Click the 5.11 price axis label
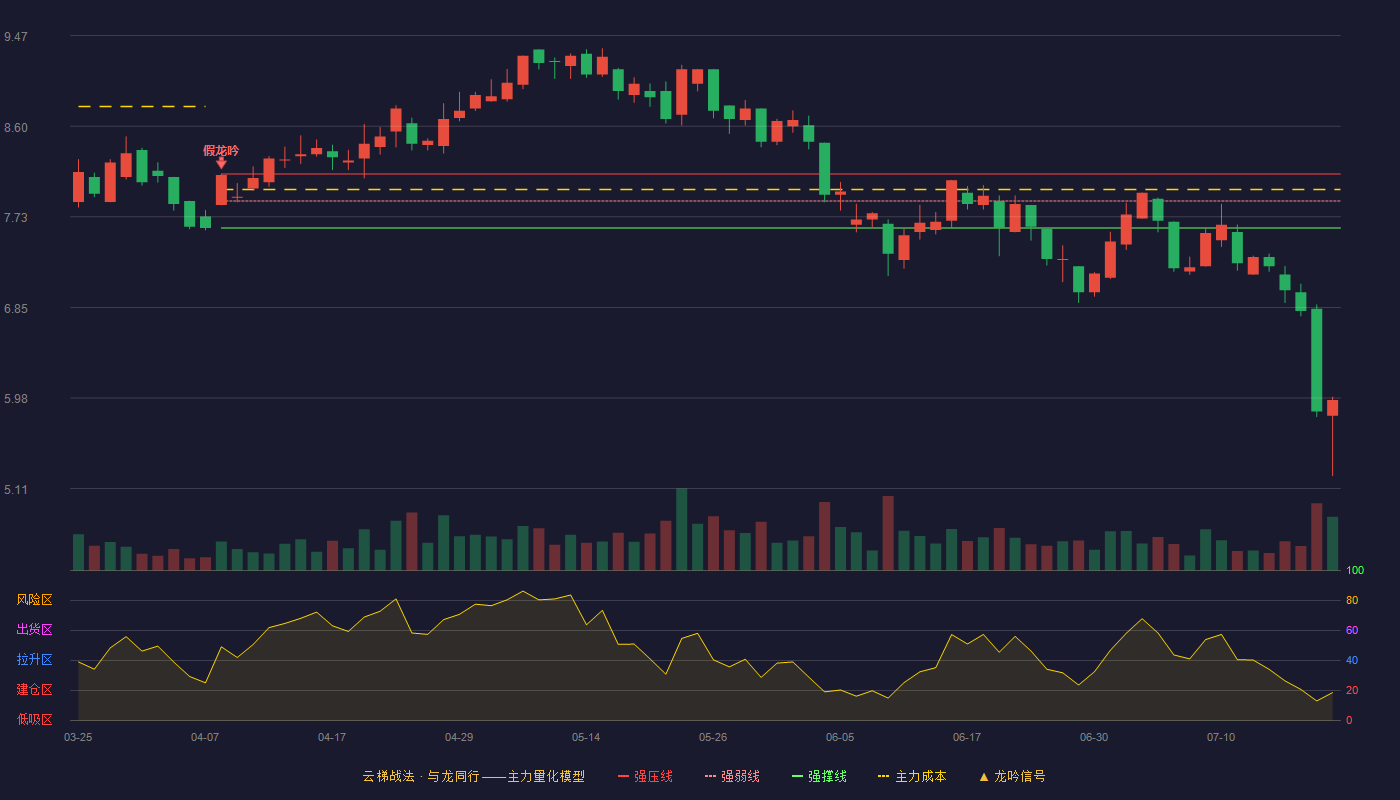This screenshot has height=800, width=1400. click(15, 490)
